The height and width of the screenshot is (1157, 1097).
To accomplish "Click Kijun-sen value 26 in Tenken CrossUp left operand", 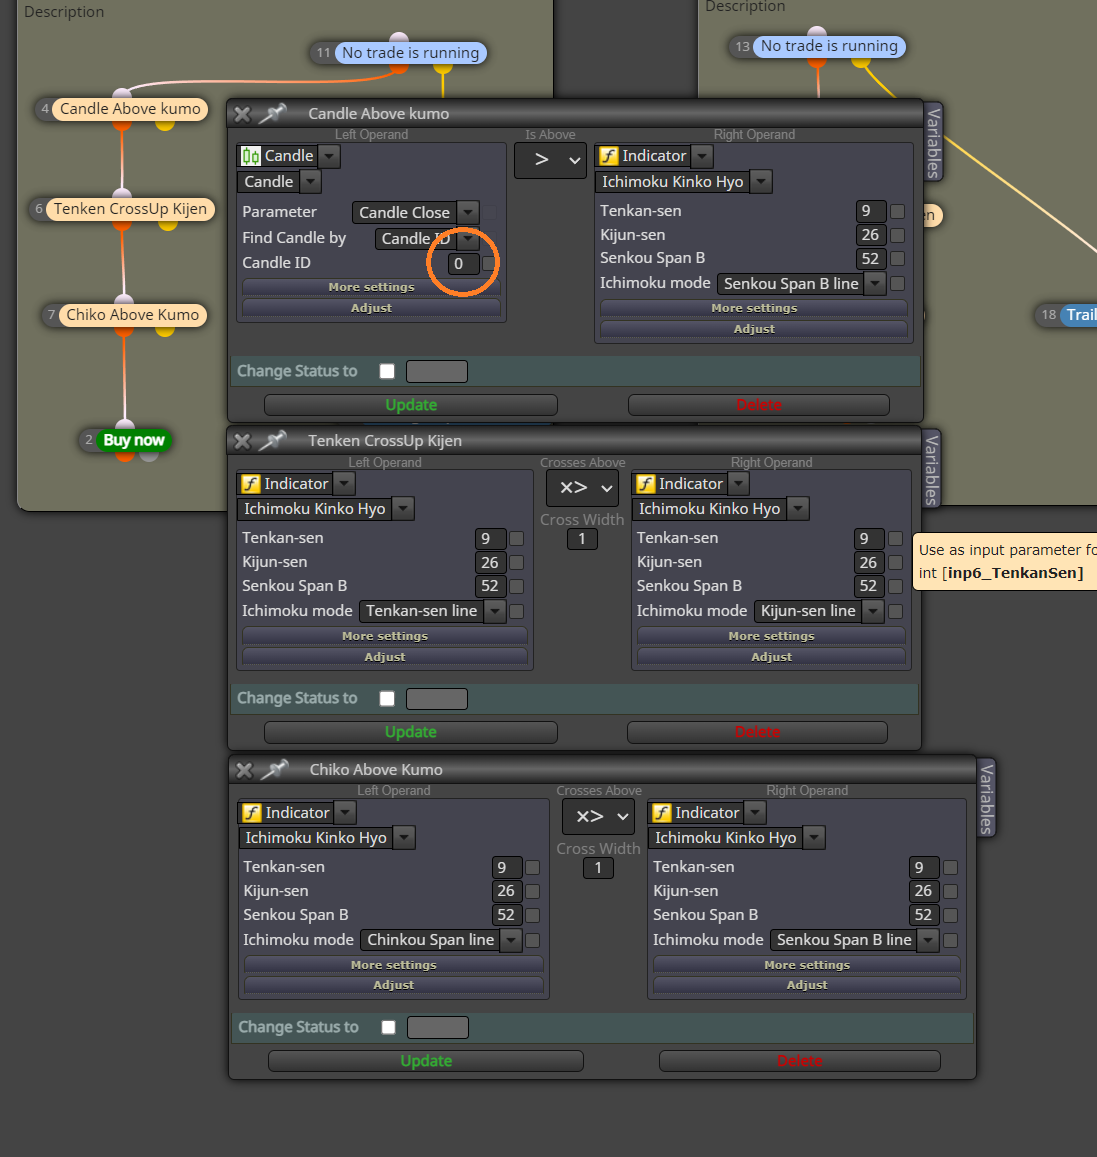I will pos(490,563).
